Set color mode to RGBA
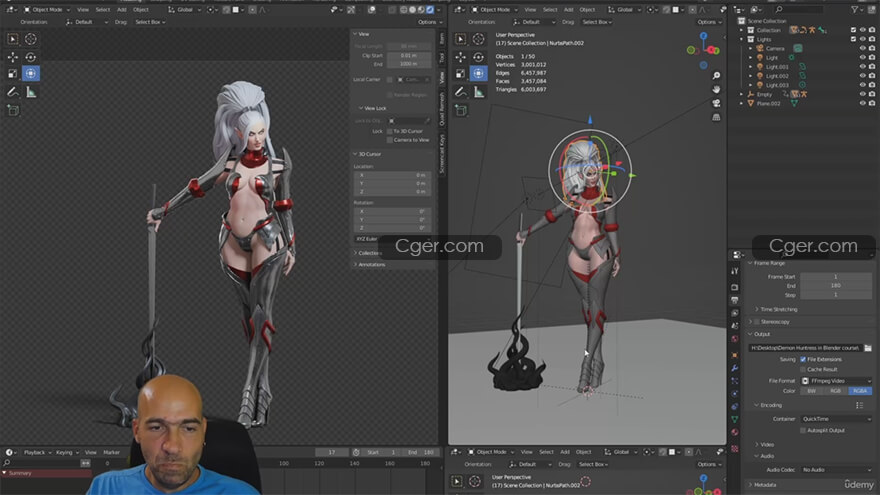 (x=860, y=391)
